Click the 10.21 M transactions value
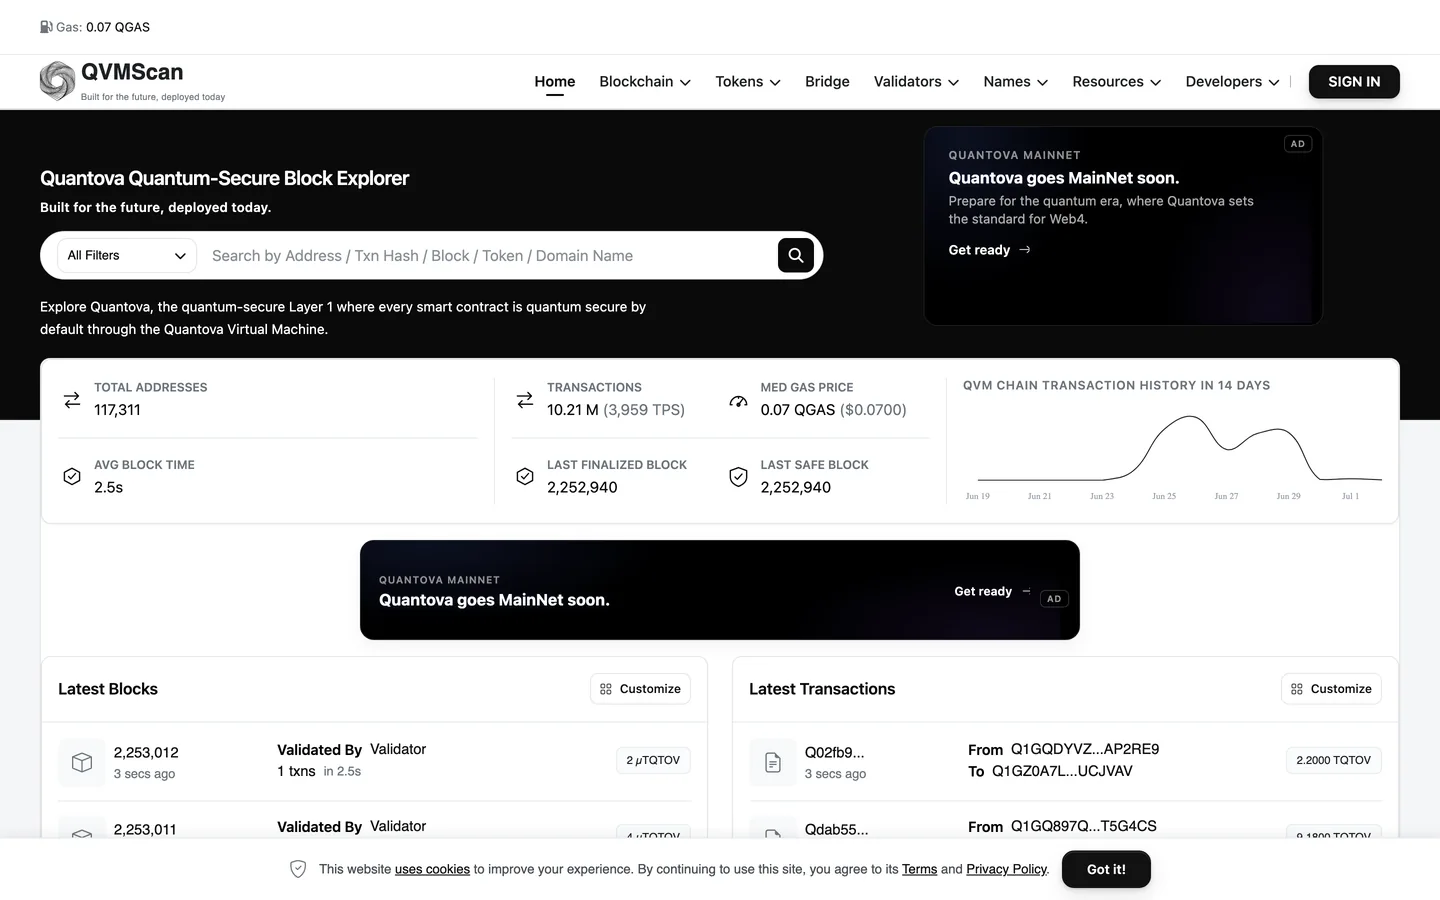Viewport: 1440px width, 900px height. [573, 410]
